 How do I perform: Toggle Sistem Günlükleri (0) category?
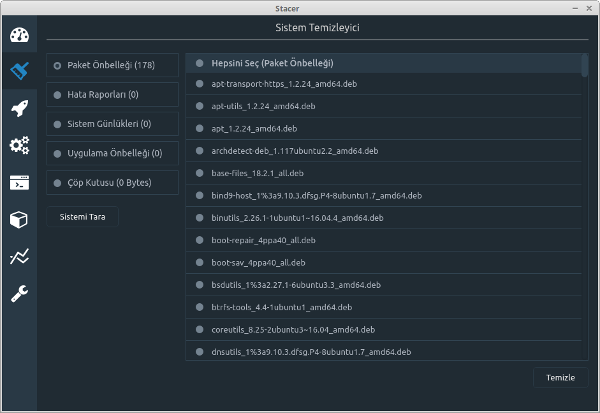112,124
